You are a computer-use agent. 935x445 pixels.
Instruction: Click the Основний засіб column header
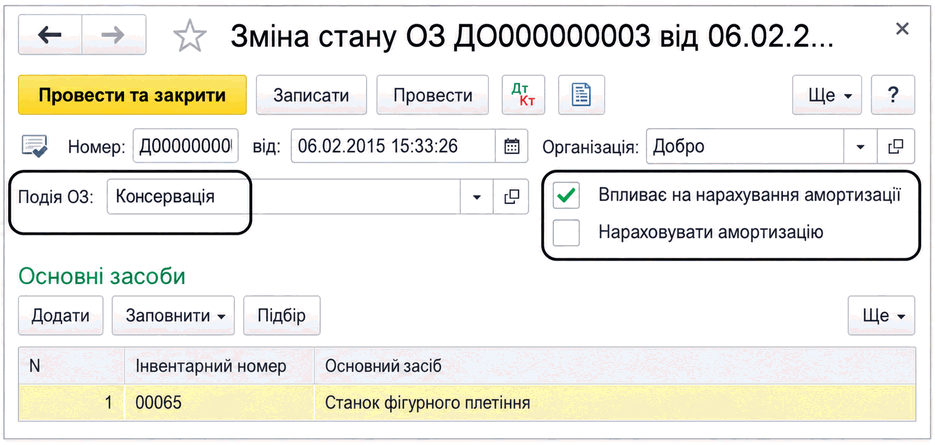coord(615,366)
